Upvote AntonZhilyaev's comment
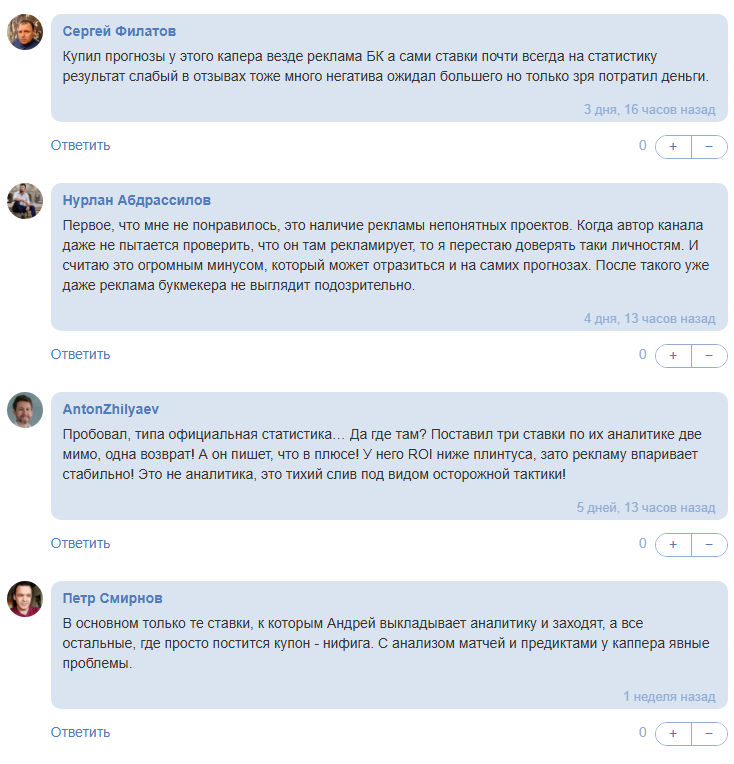 673,544
